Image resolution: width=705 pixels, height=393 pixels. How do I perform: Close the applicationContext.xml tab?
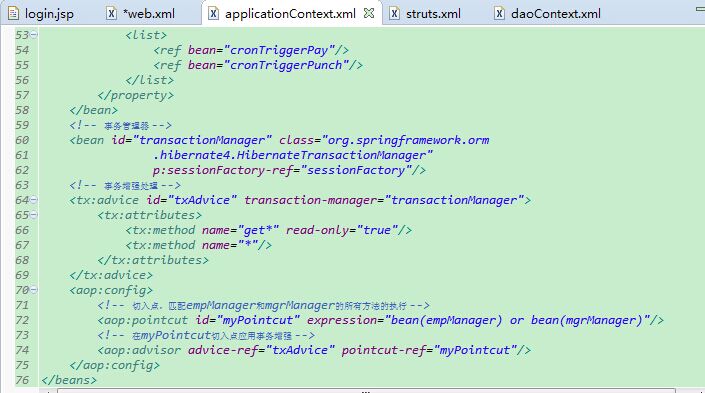tap(369, 13)
